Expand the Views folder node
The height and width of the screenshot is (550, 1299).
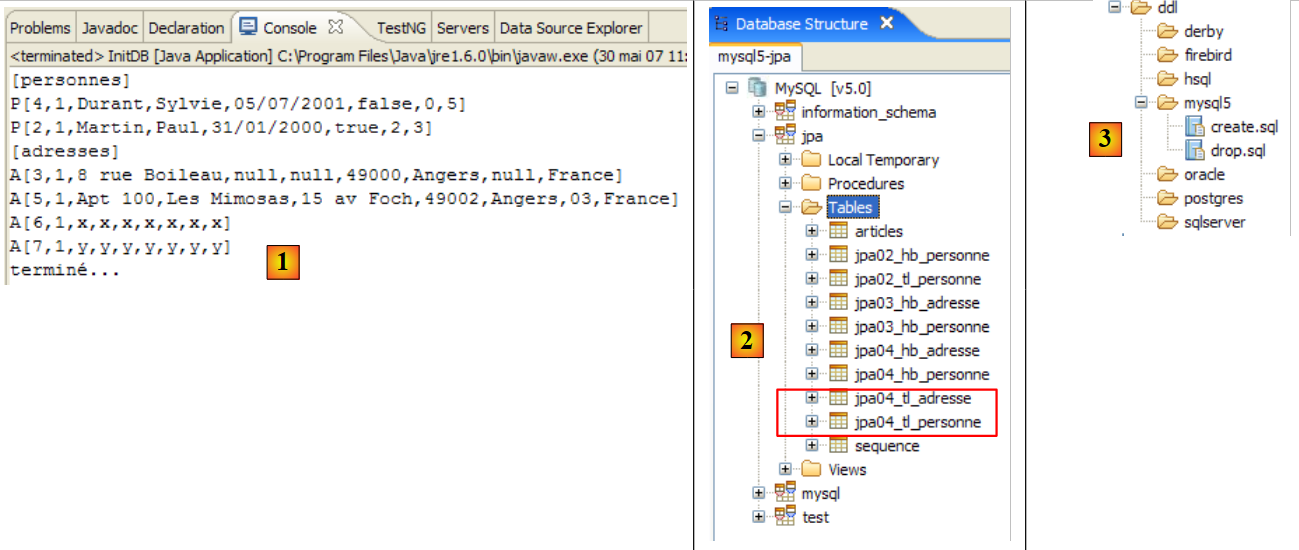pos(786,469)
